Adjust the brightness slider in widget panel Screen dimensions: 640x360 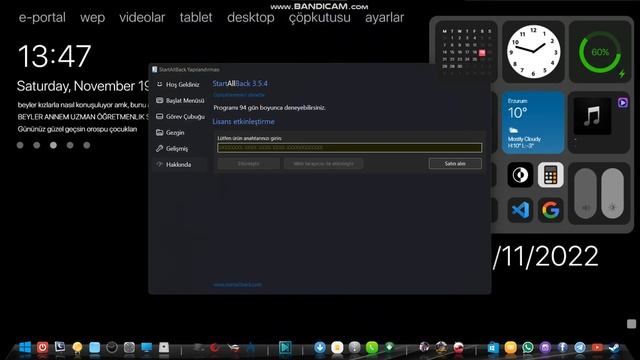pos(612,193)
